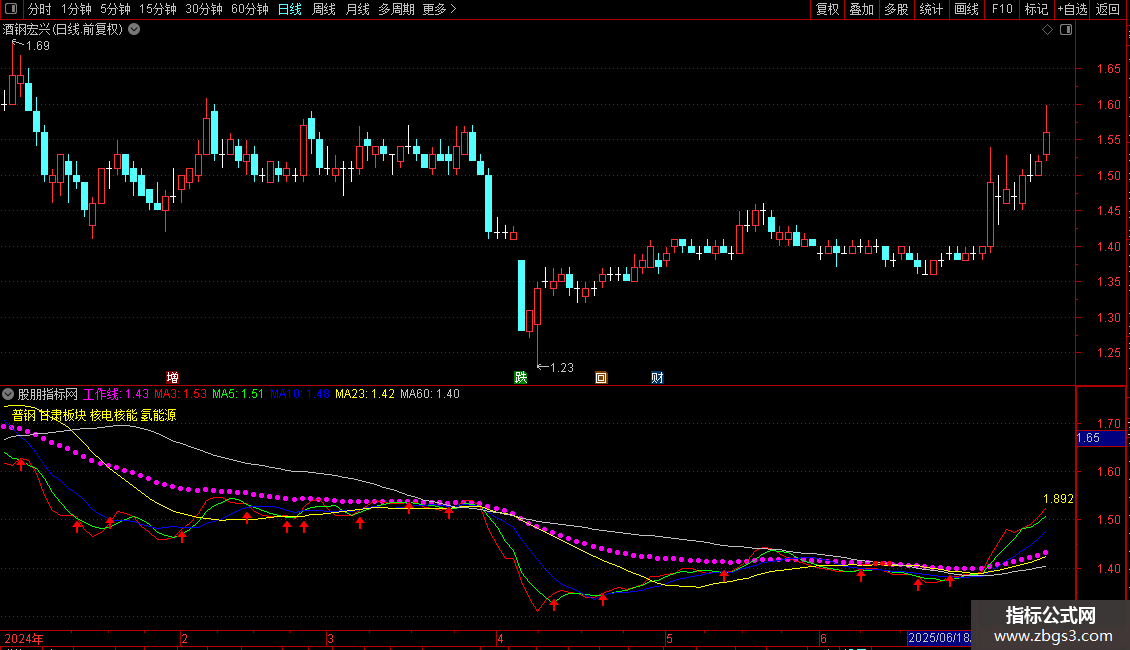This screenshot has width=1130, height=650.
Task: Expand the 股朋指标网 indicator dropdown arrow
Action: 8,394
